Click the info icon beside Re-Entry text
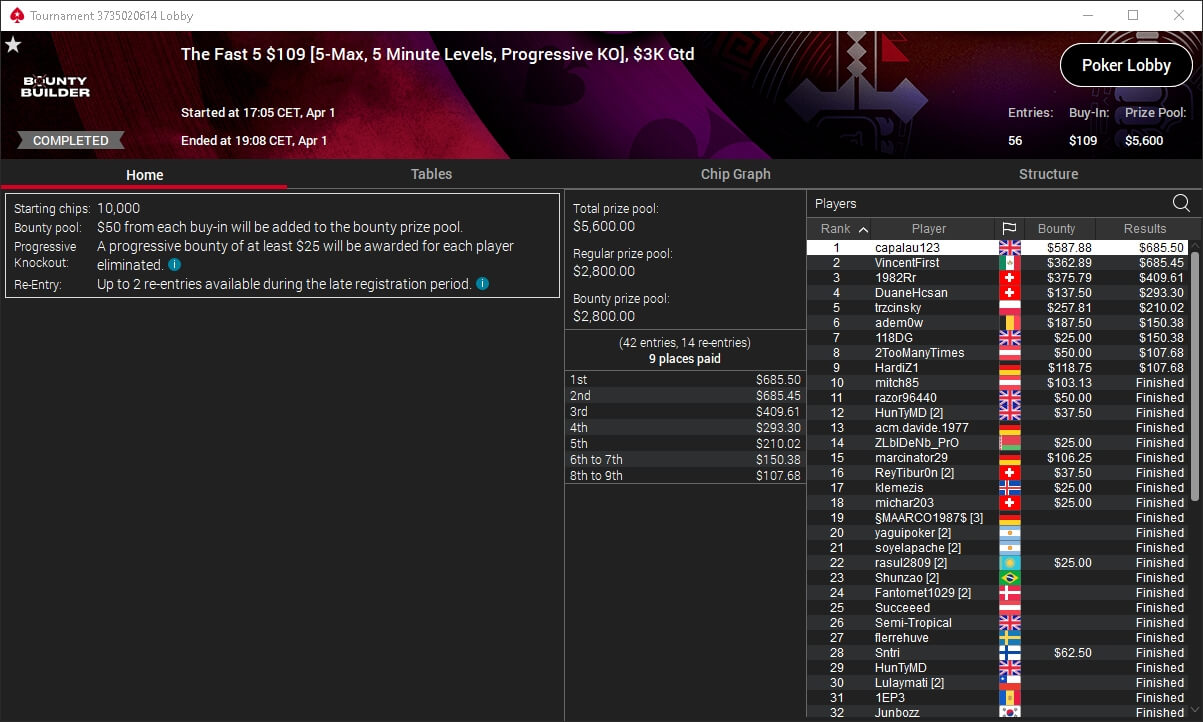 point(482,284)
